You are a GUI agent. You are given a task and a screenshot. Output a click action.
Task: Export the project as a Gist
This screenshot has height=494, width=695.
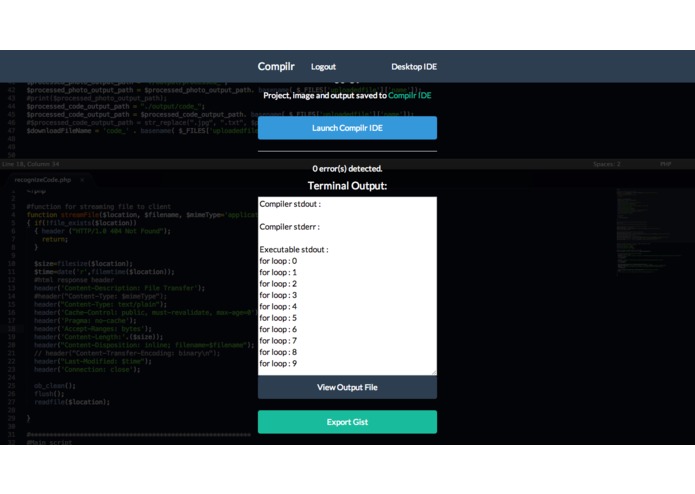[x=347, y=422]
